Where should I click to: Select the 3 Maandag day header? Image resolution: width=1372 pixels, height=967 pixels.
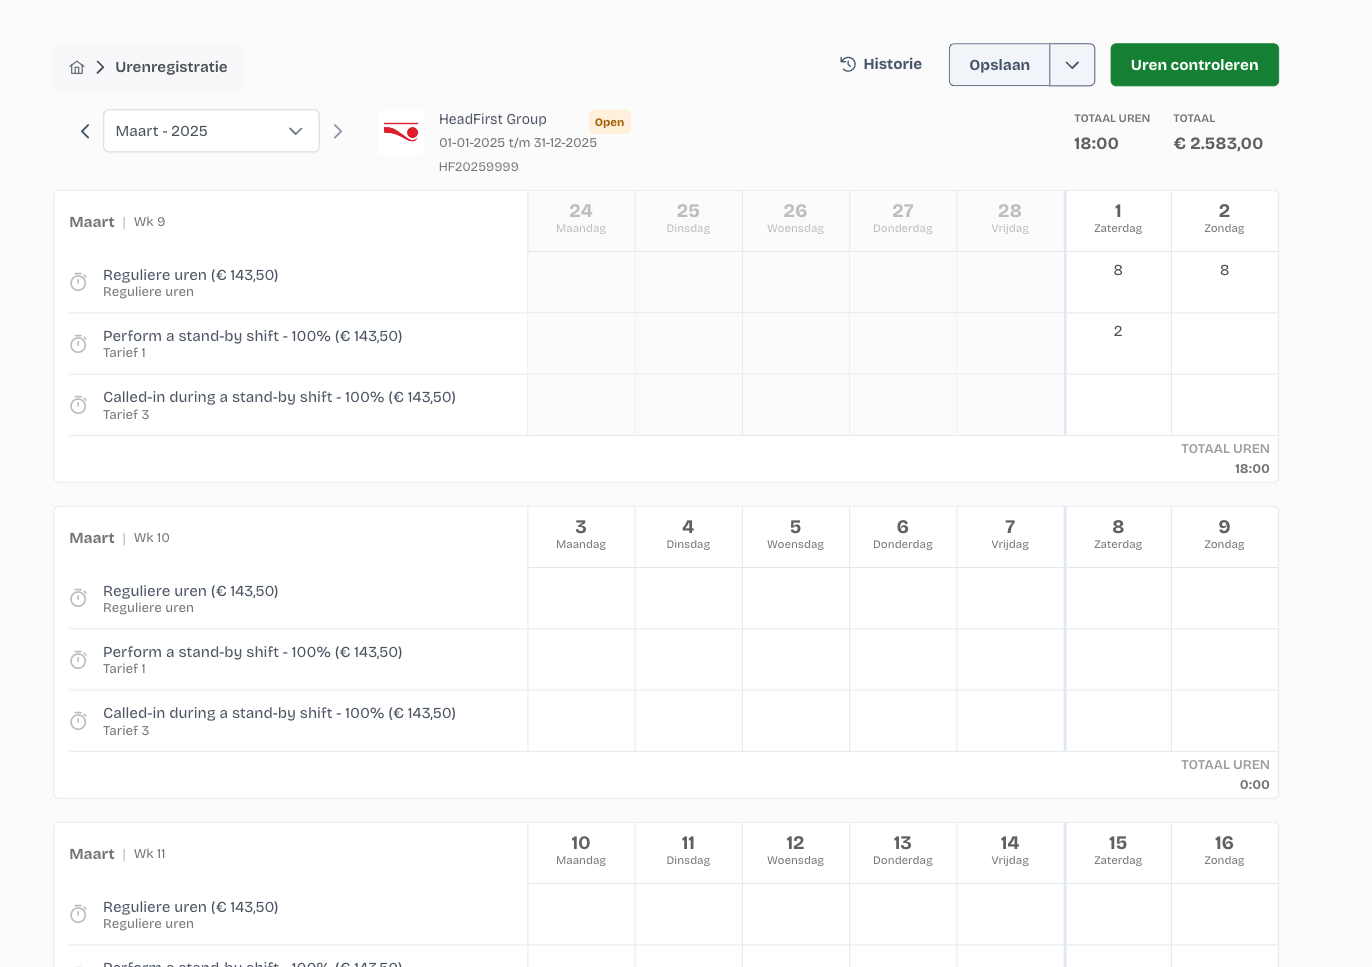[x=581, y=535]
